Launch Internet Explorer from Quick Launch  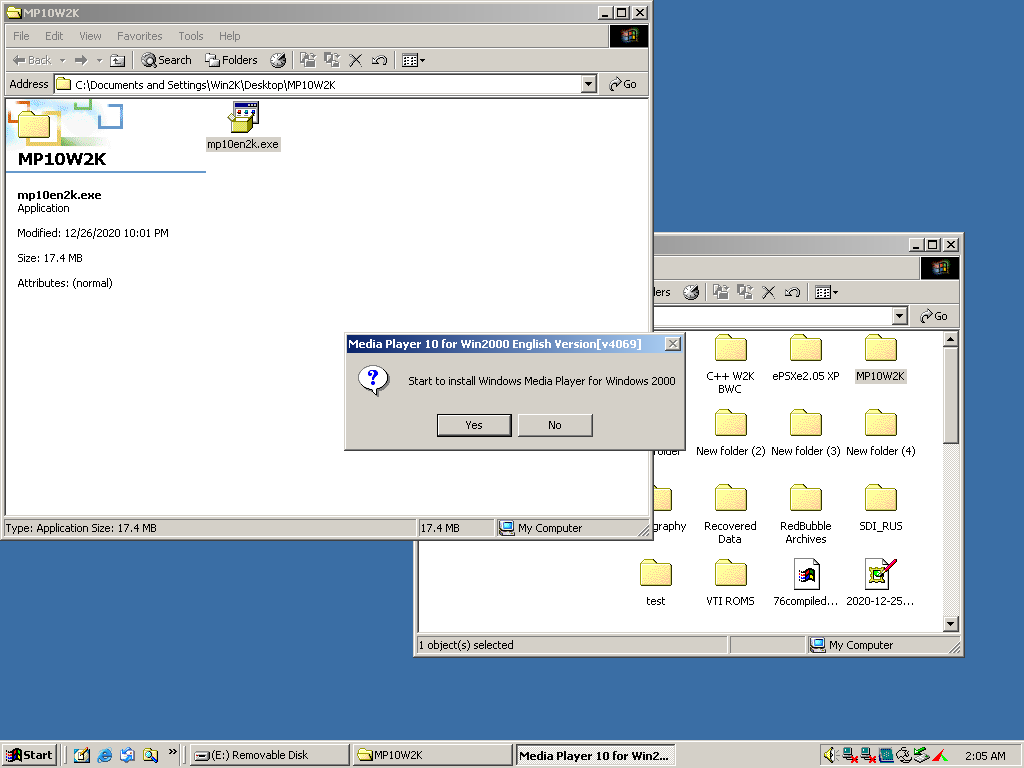pyautogui.click(x=104, y=754)
